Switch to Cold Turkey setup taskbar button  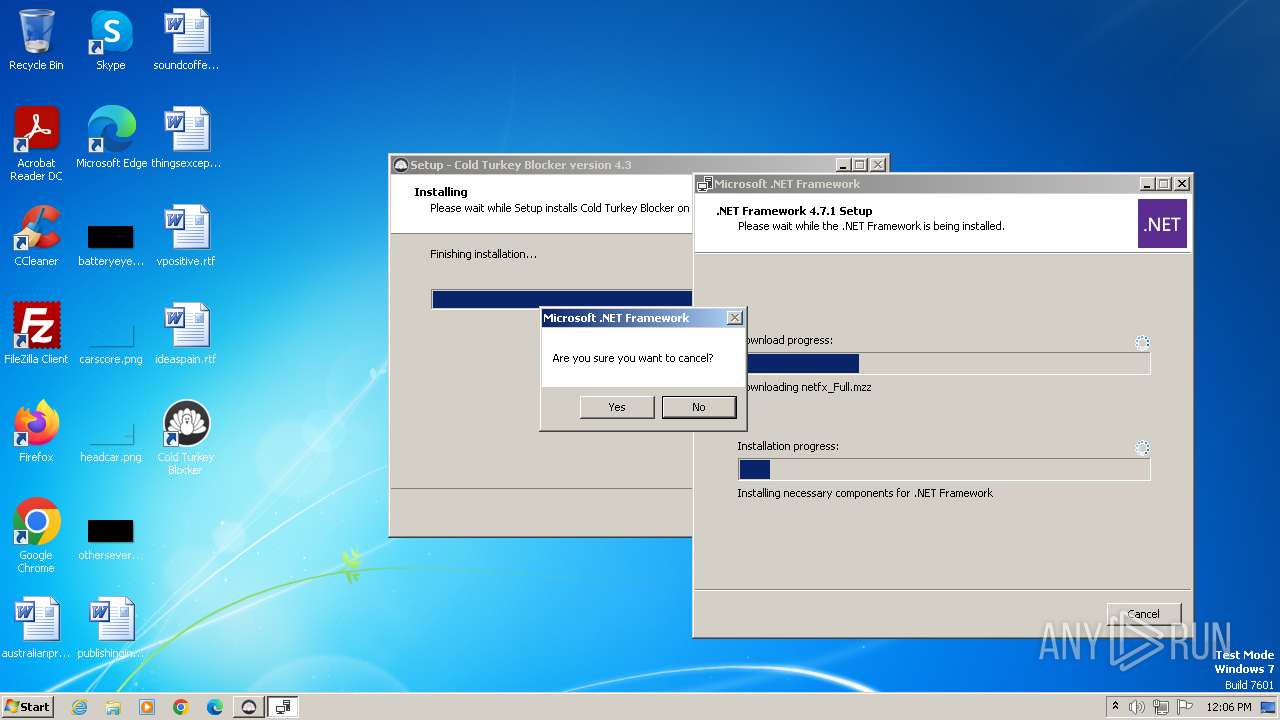[x=249, y=707]
